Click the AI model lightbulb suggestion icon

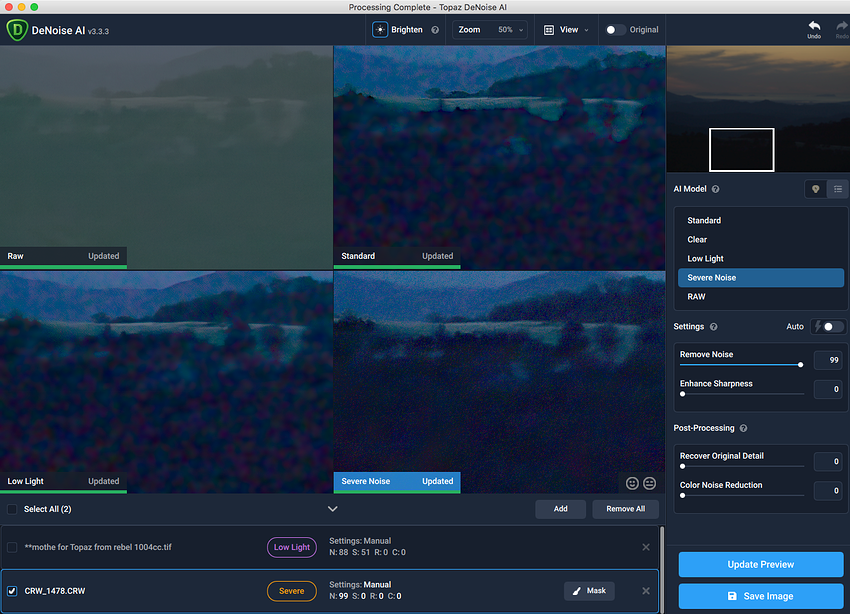(815, 189)
